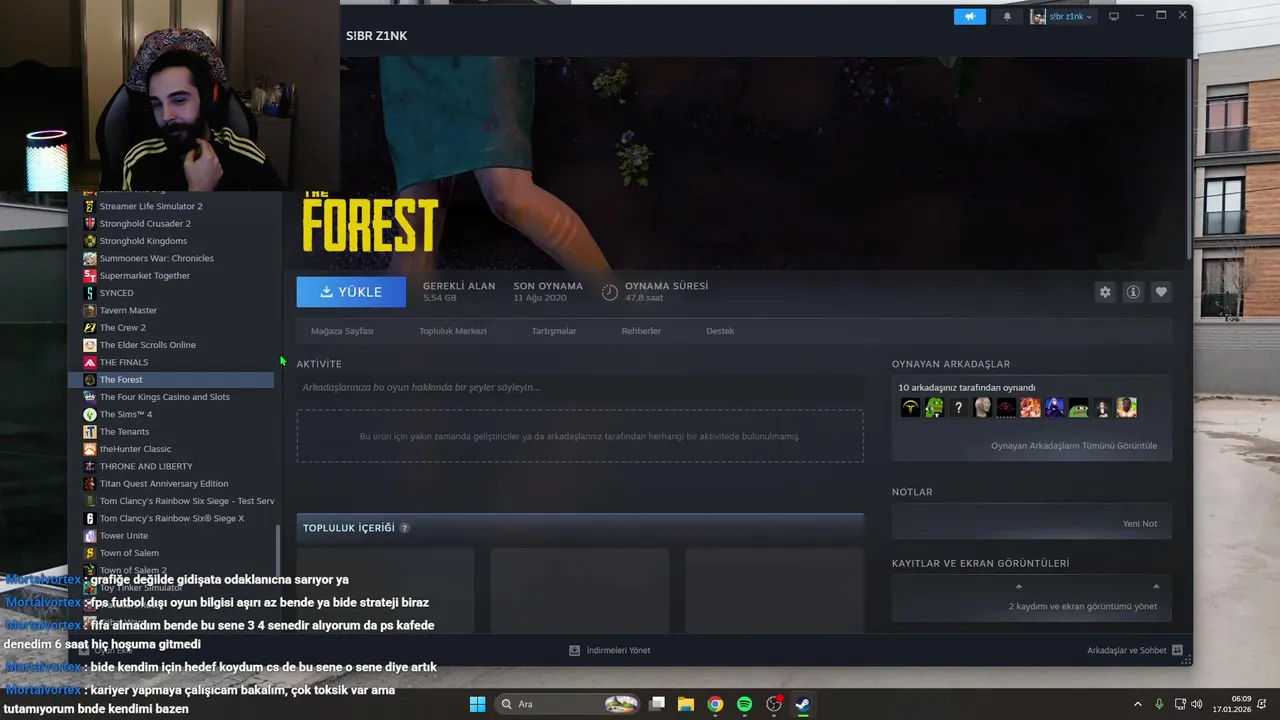Click the activity status input field

580,387
